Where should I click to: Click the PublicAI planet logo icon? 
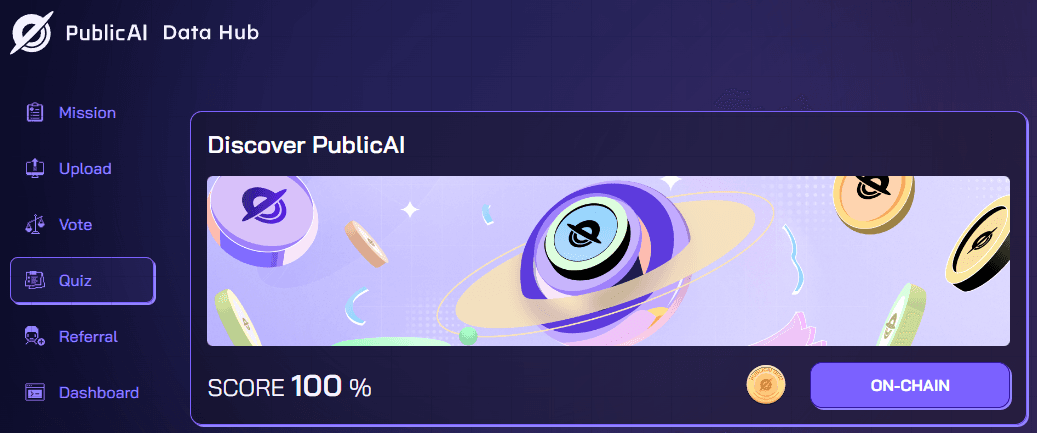32,32
